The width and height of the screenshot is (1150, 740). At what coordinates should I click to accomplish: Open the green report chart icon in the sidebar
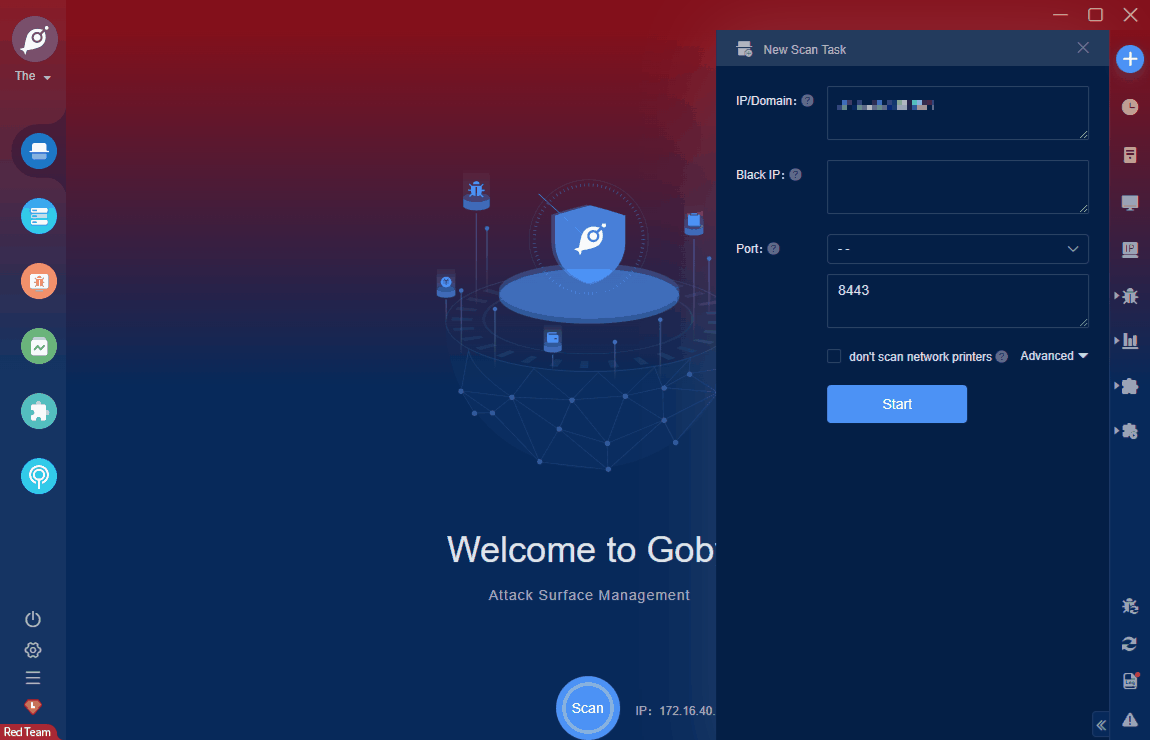pos(39,346)
